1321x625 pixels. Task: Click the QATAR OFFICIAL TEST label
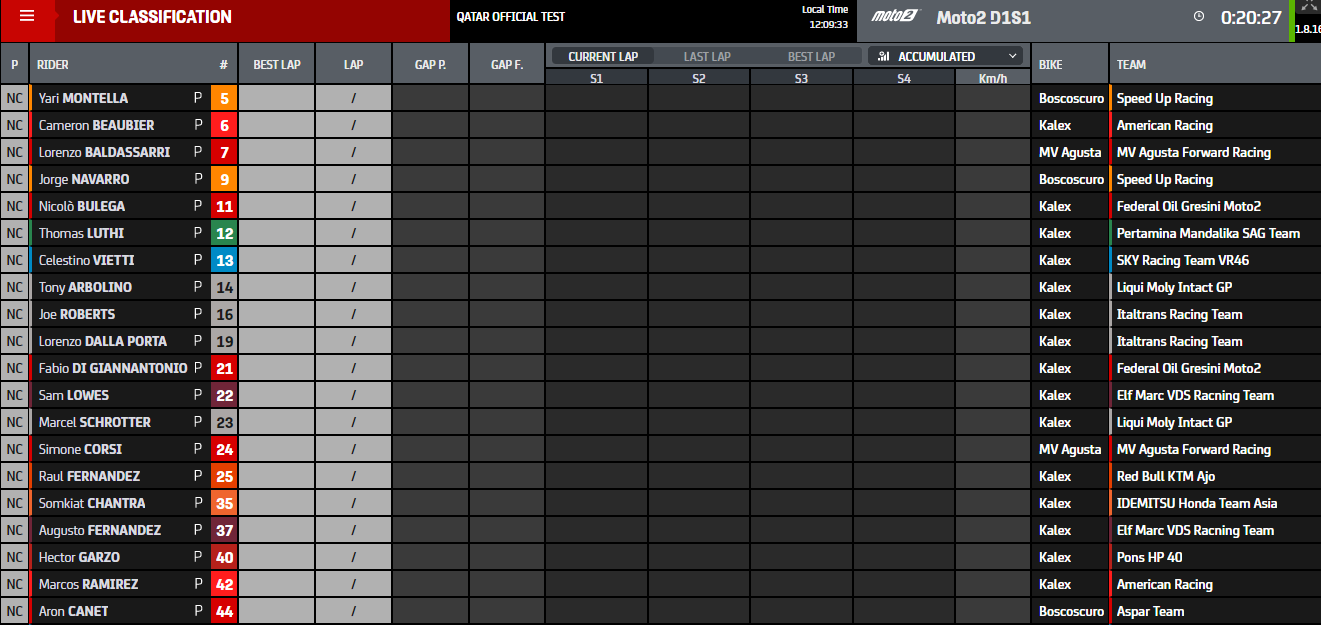[510, 17]
